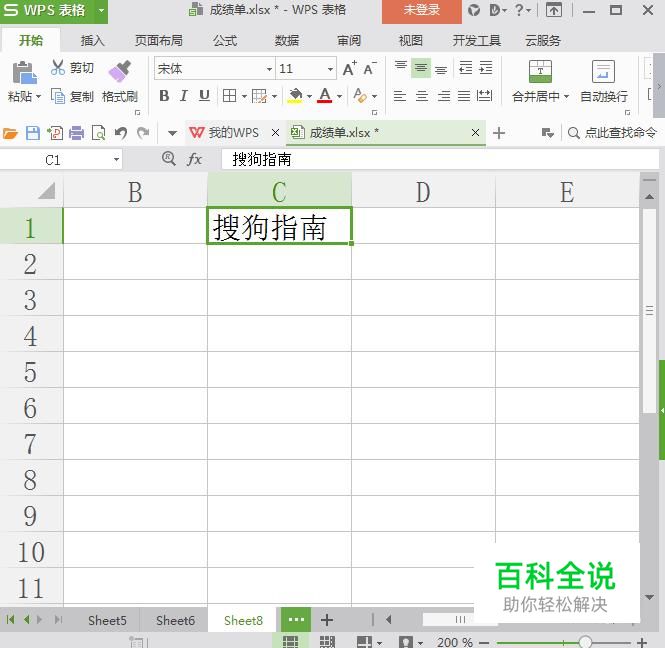Click the Copy icon

[x=58, y=96]
